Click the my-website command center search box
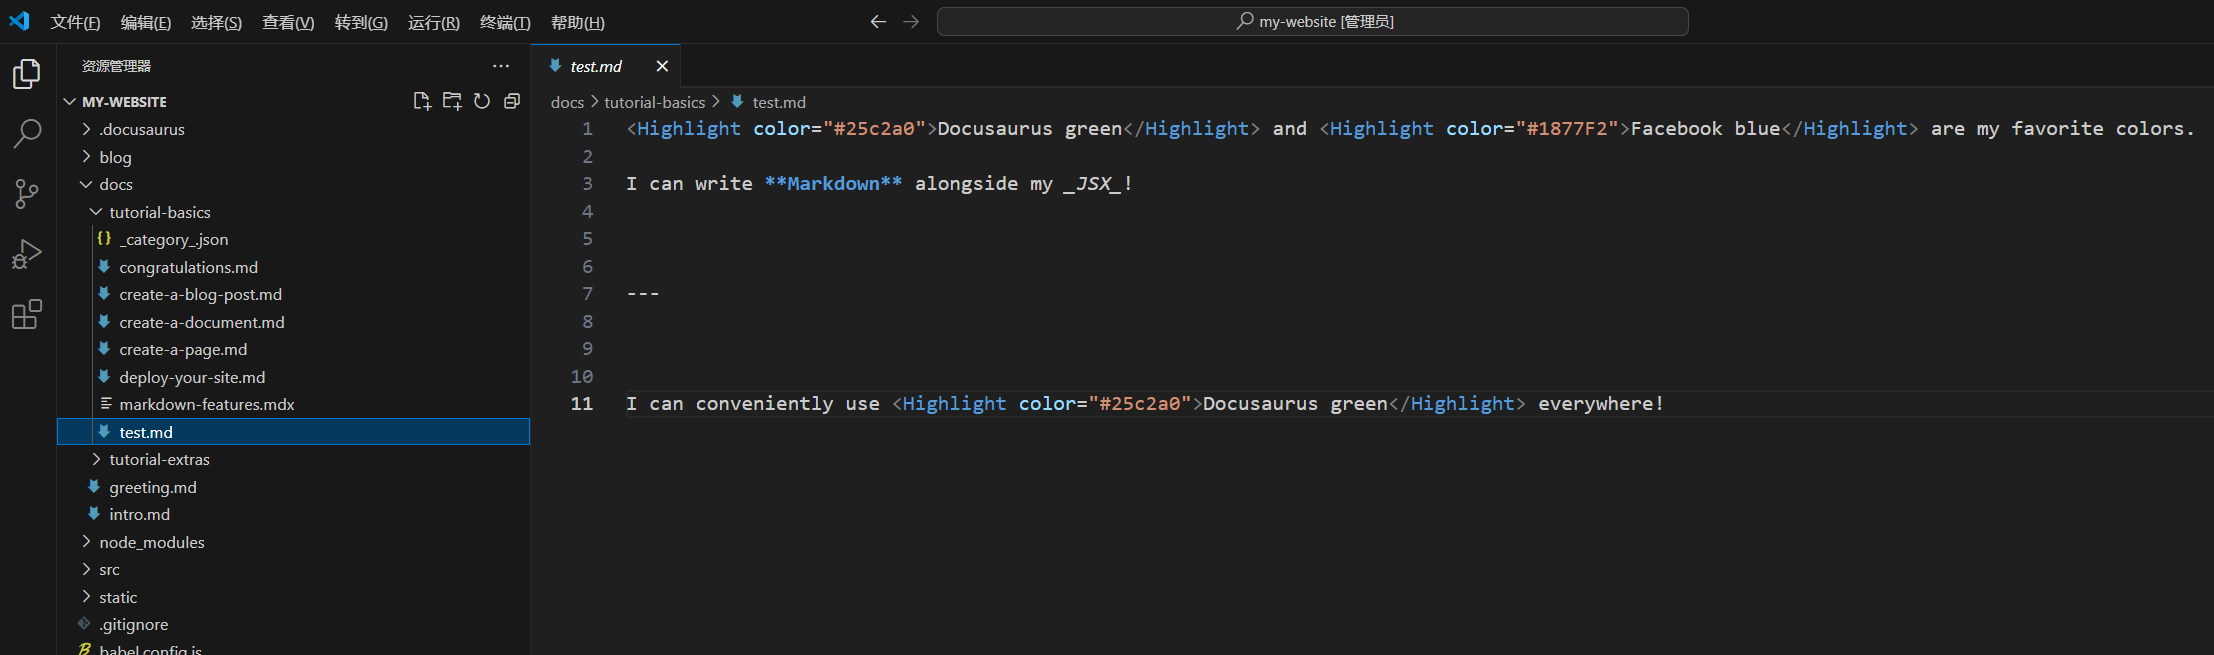Viewport: 2214px width, 655px height. pyautogui.click(x=1312, y=21)
